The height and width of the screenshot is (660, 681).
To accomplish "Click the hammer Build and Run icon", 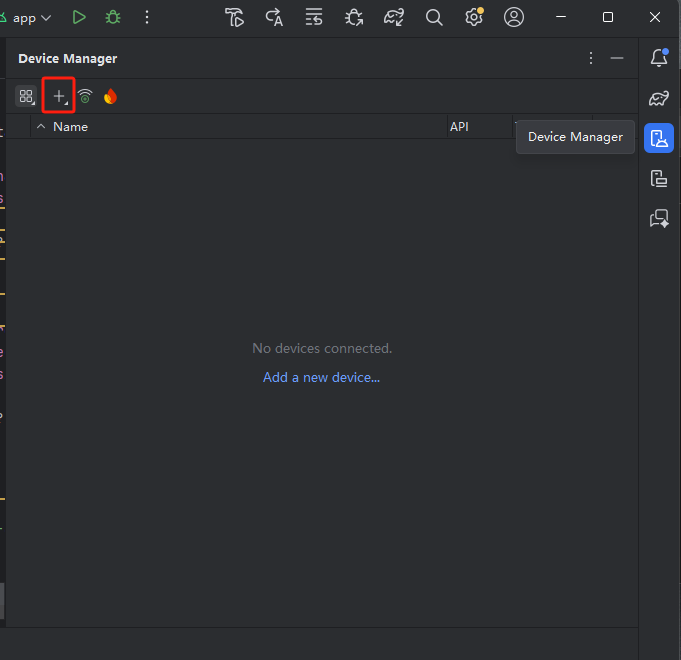I will [x=235, y=17].
